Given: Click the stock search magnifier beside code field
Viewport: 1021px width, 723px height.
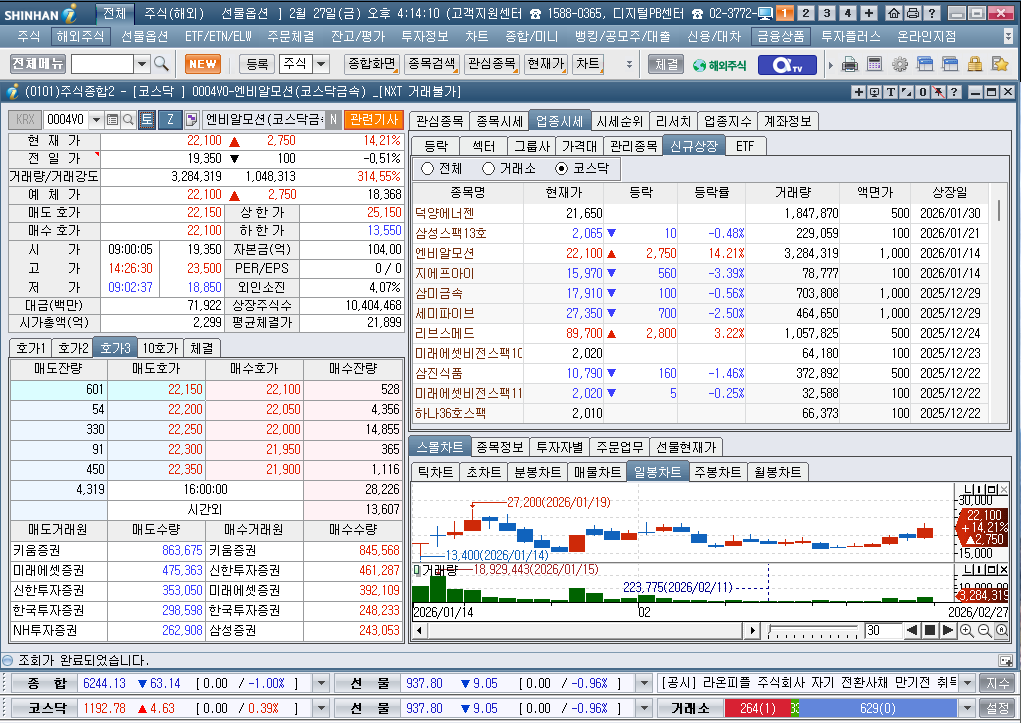Looking at the screenshot, I should click(x=128, y=120).
